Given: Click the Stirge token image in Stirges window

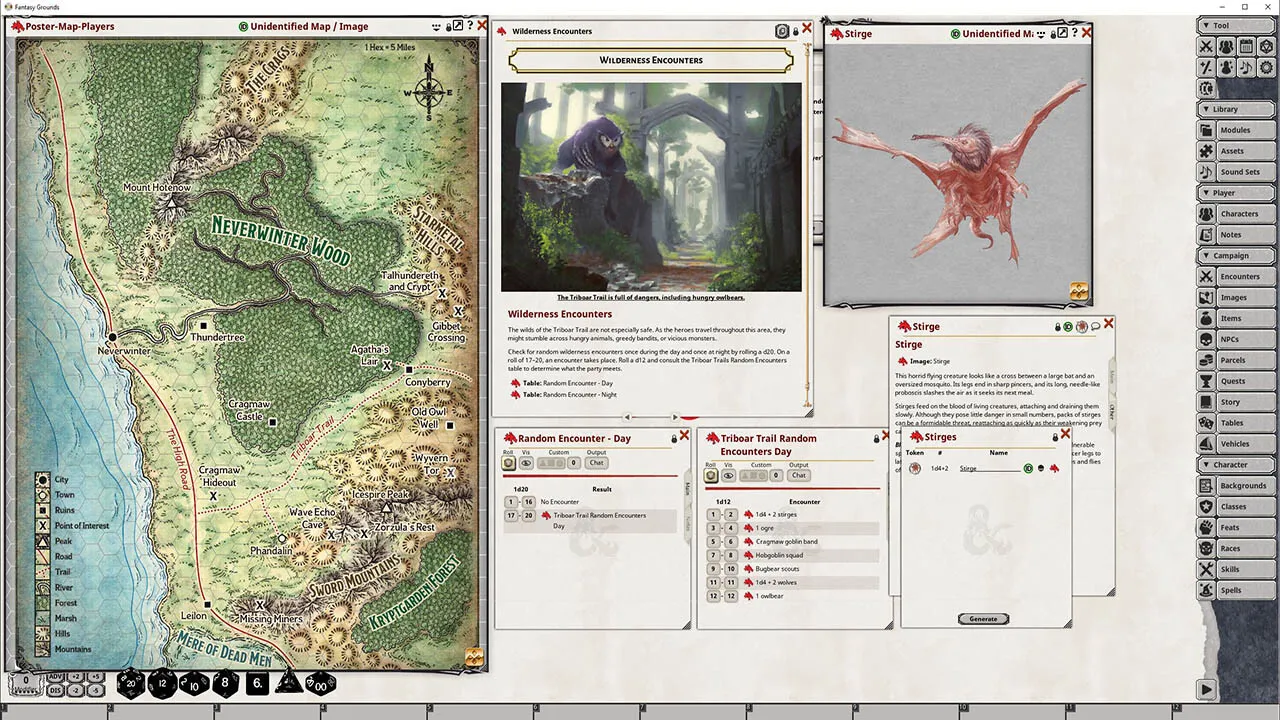Looking at the screenshot, I should click(915, 468).
